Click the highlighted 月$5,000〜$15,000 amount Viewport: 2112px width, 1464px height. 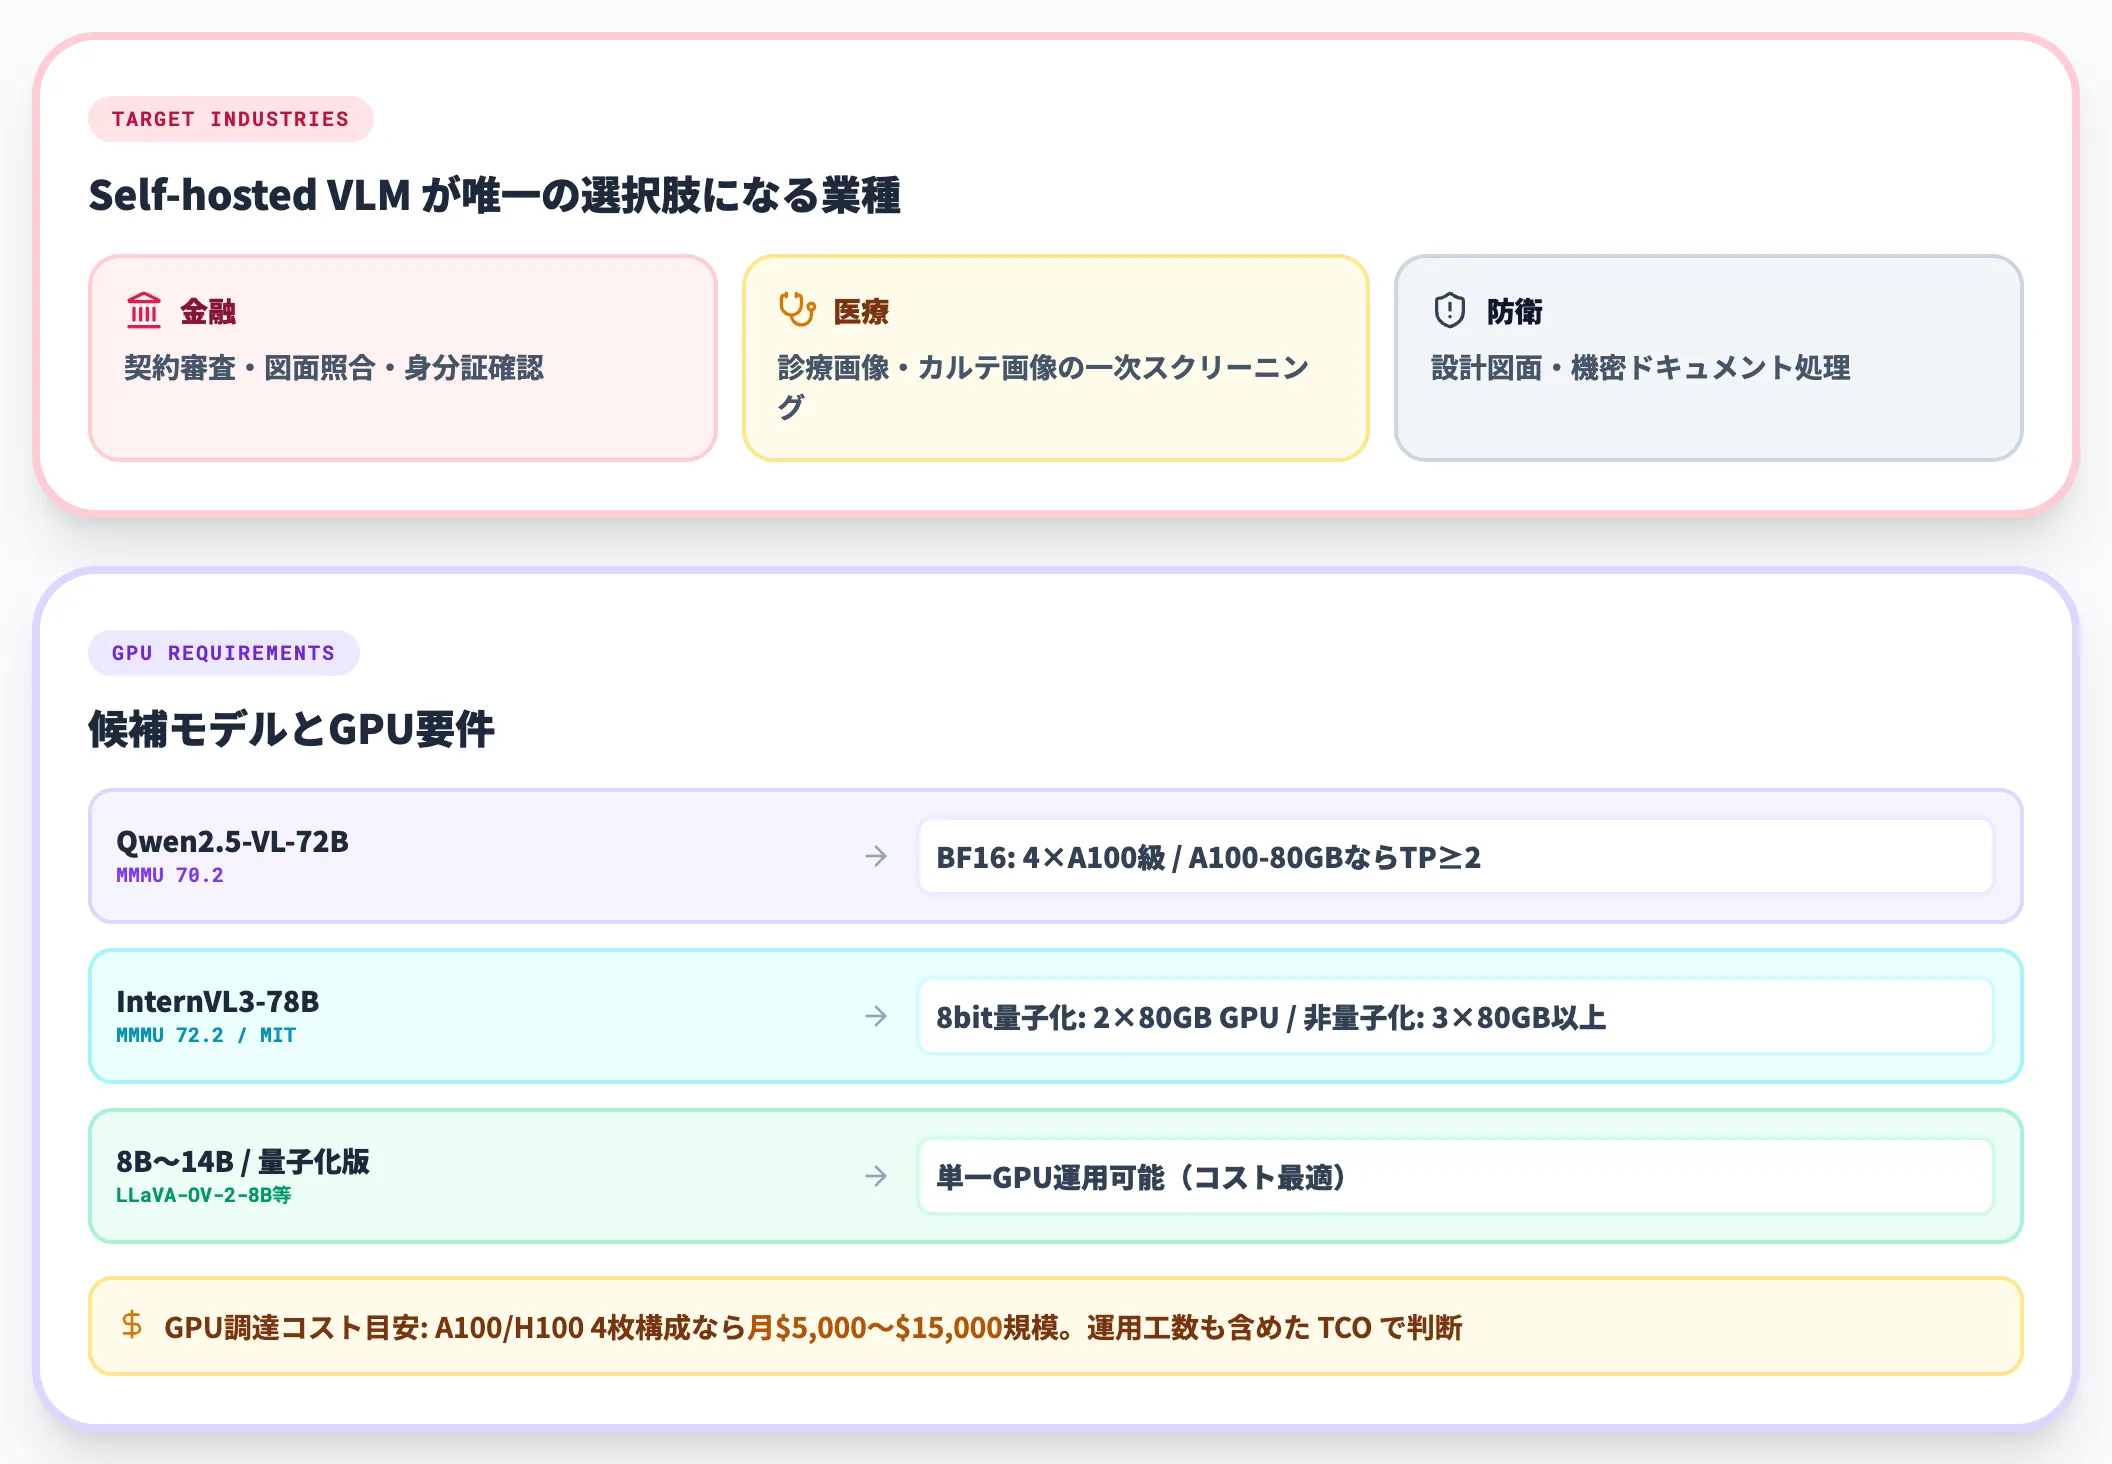875,1327
